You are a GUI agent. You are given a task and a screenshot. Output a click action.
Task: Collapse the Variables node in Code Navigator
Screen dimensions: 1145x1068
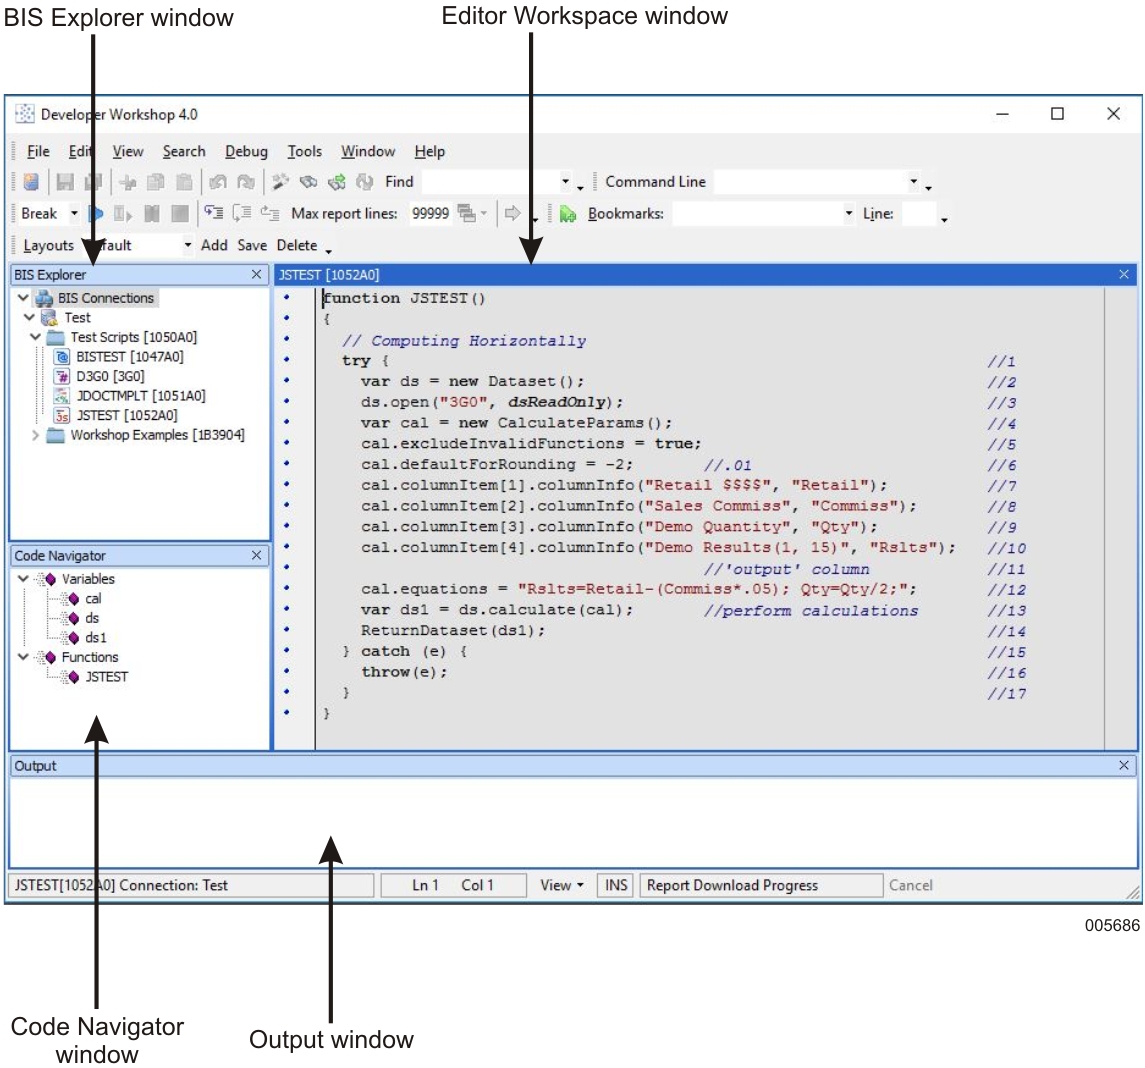tap(23, 579)
